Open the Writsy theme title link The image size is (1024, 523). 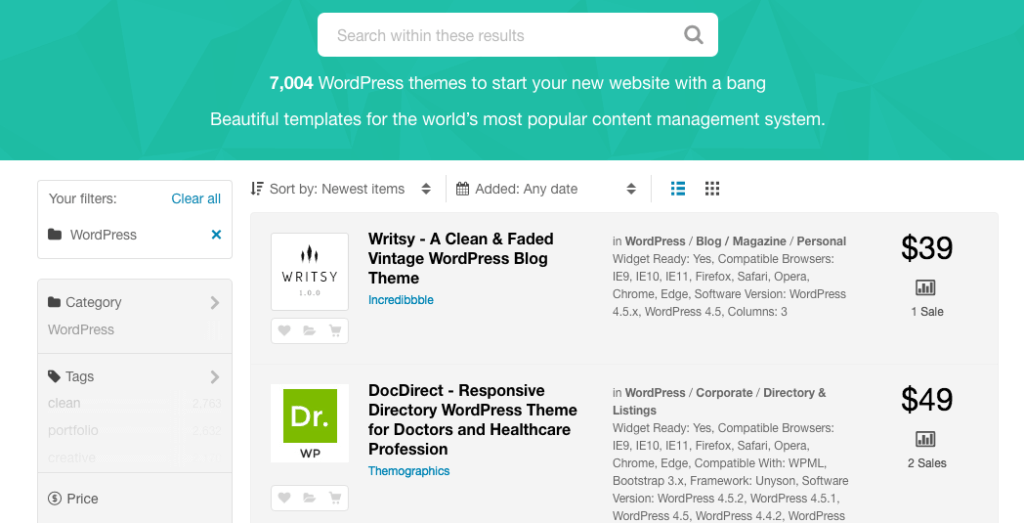(x=460, y=259)
